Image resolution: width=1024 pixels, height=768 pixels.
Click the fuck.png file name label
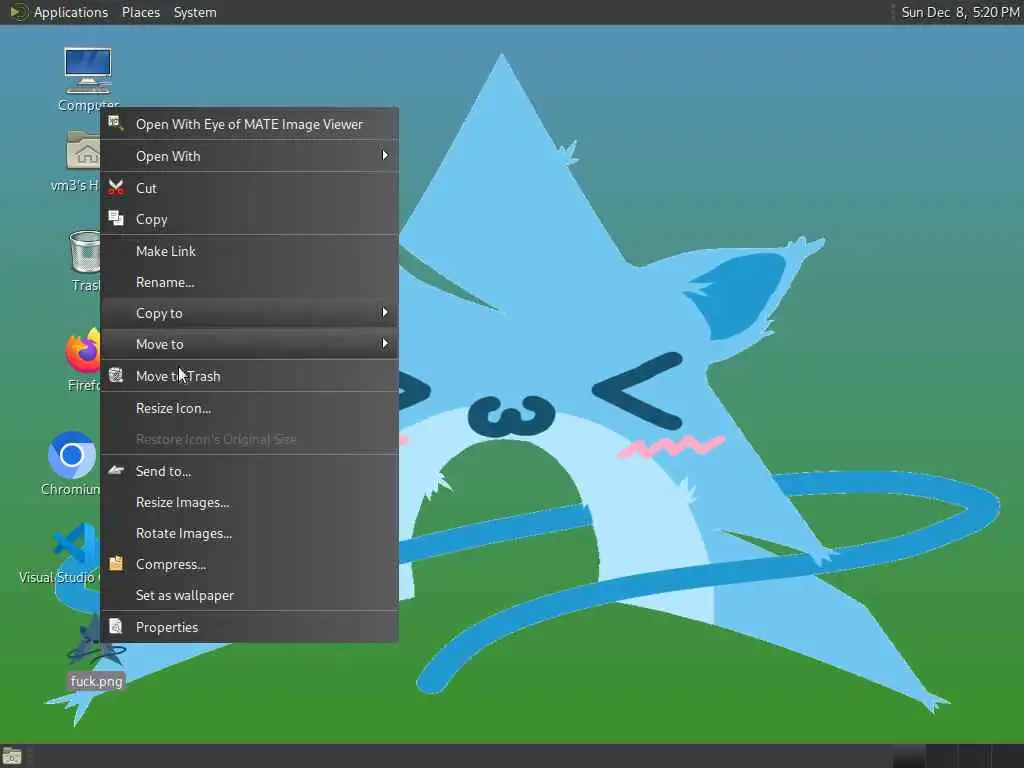96,681
